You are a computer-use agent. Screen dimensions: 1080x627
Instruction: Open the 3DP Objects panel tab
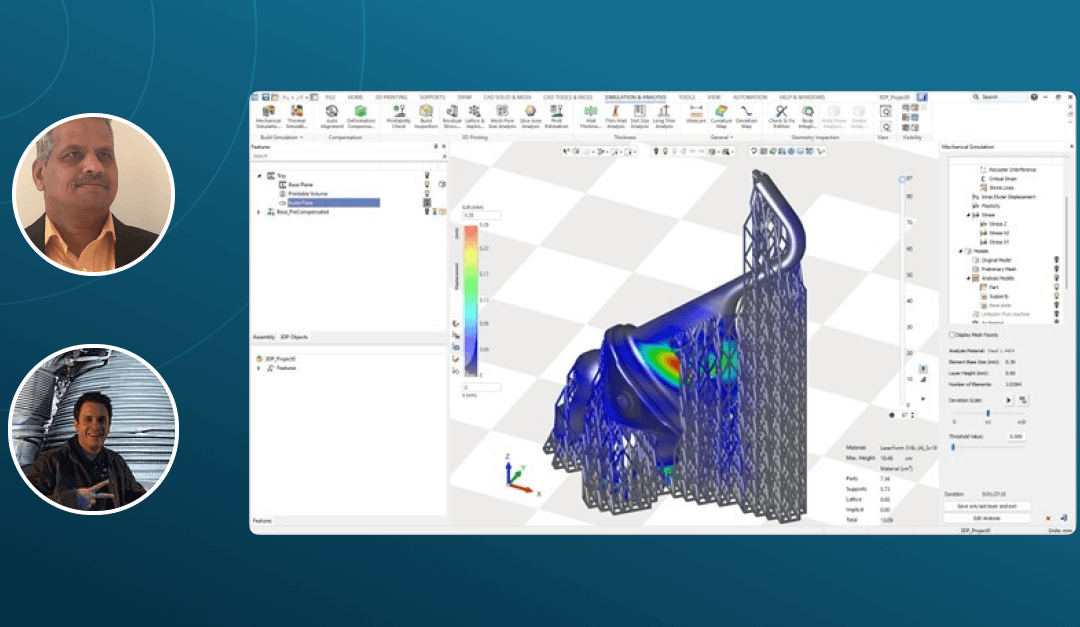(292, 336)
